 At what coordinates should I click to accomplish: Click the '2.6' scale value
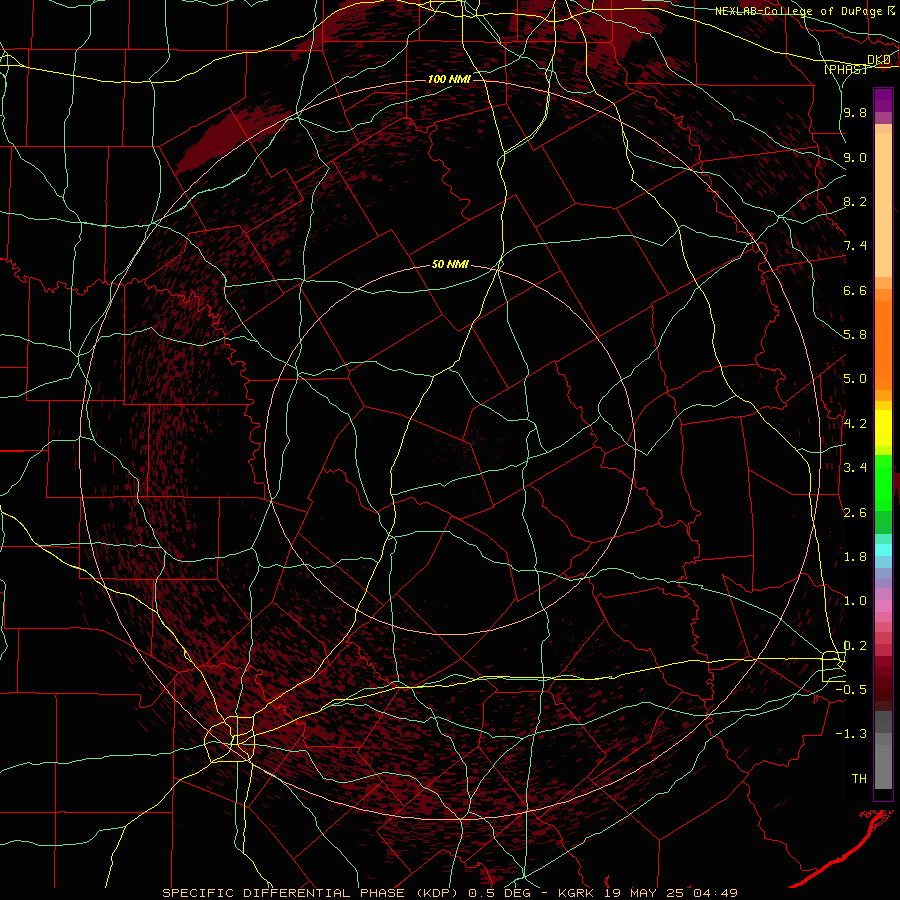(x=855, y=513)
